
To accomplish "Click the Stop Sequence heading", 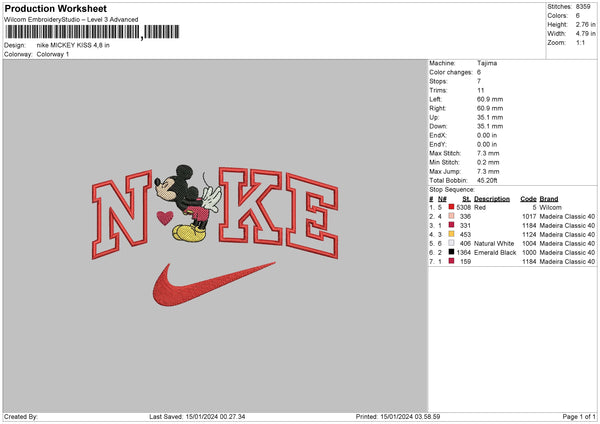I will pyautogui.click(x=452, y=190).
